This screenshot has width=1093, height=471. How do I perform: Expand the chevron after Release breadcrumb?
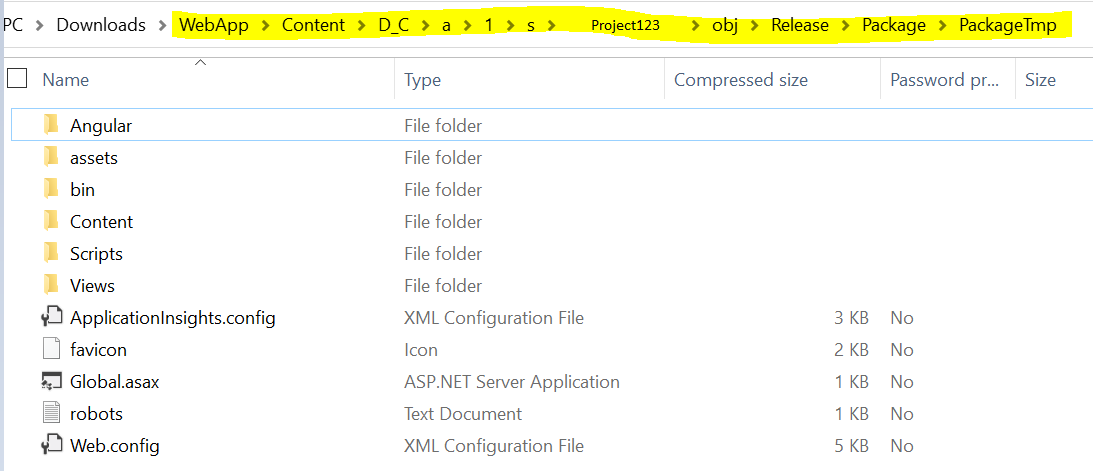point(846,25)
